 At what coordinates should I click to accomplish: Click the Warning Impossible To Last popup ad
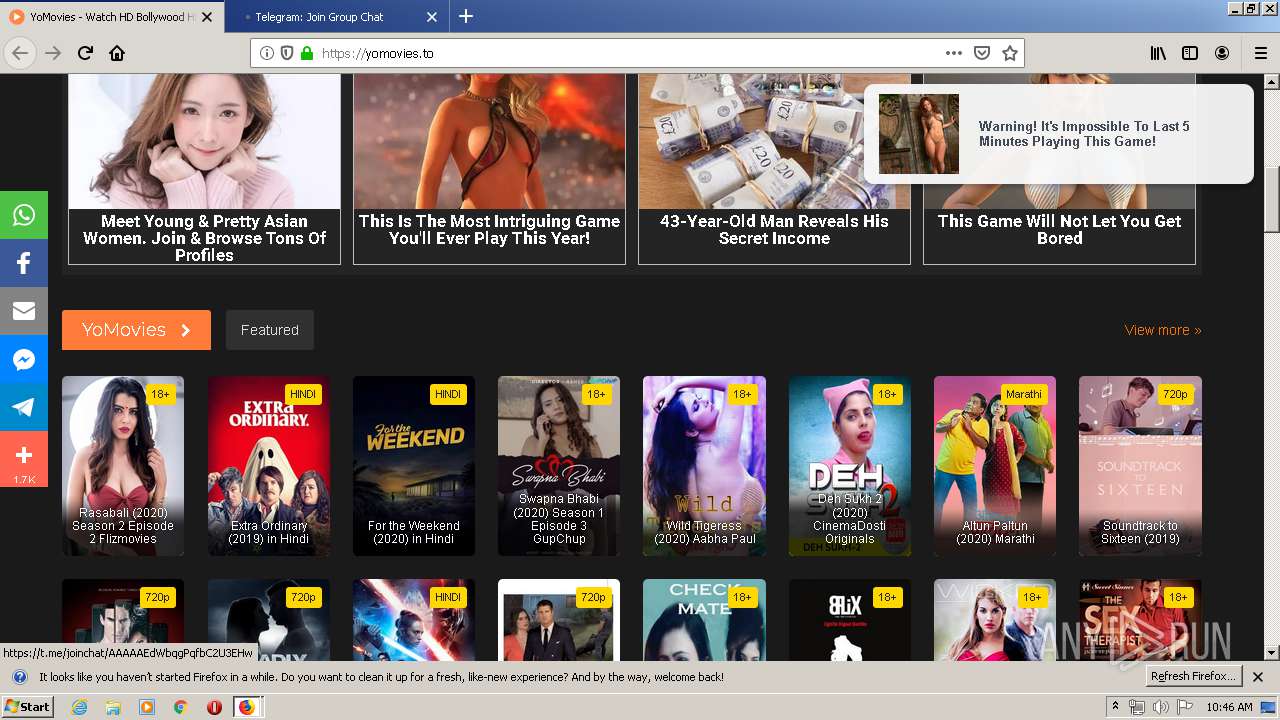(x=1058, y=134)
